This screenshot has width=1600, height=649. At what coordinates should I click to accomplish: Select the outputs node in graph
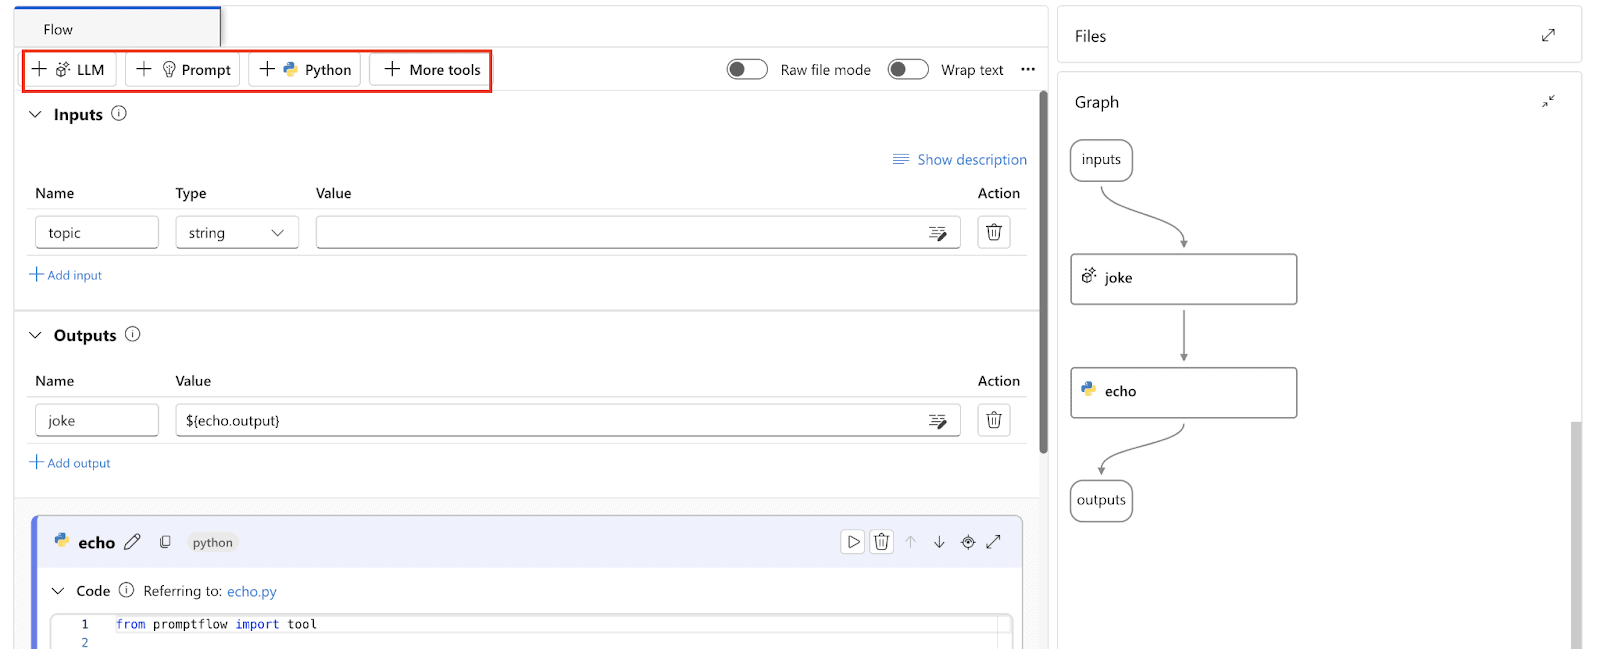click(x=1101, y=500)
